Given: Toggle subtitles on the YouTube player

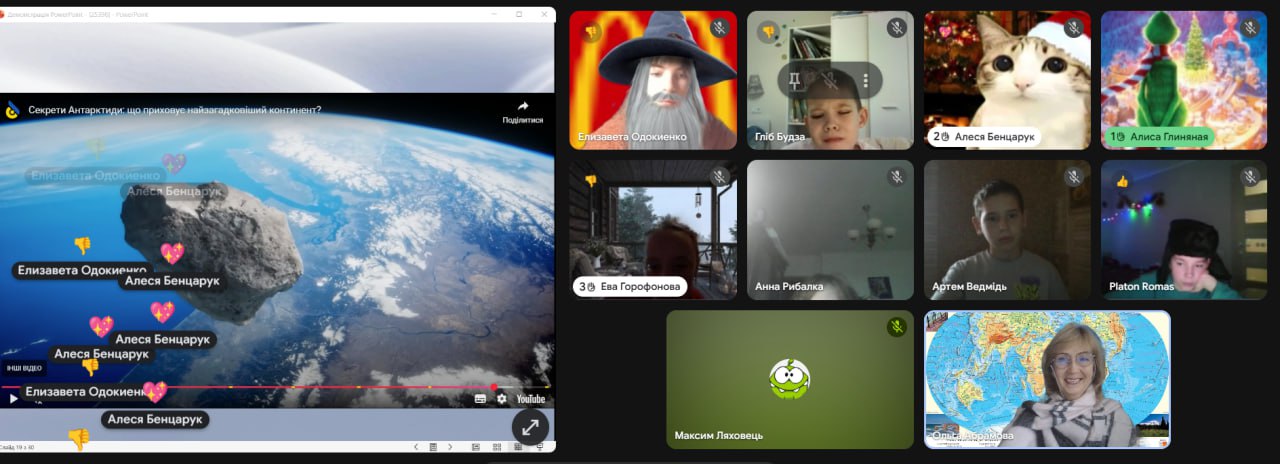Looking at the screenshot, I should point(480,399).
